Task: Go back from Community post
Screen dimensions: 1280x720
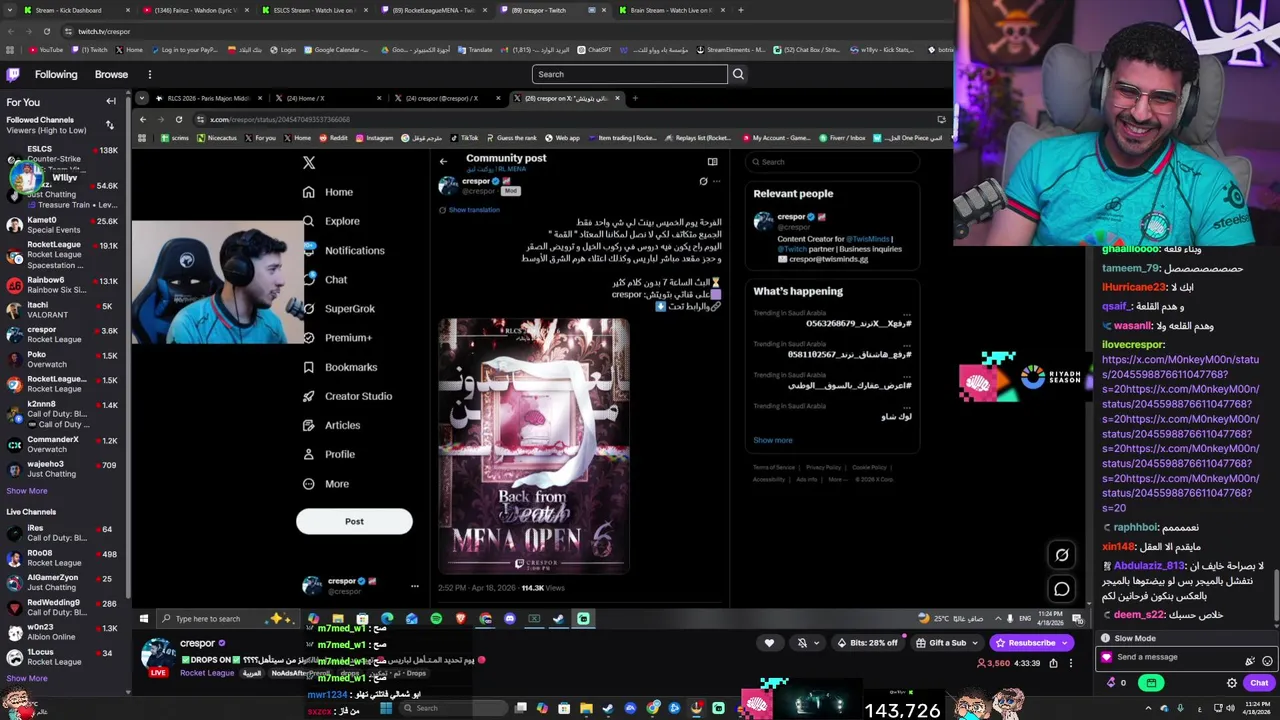Action: (443, 161)
